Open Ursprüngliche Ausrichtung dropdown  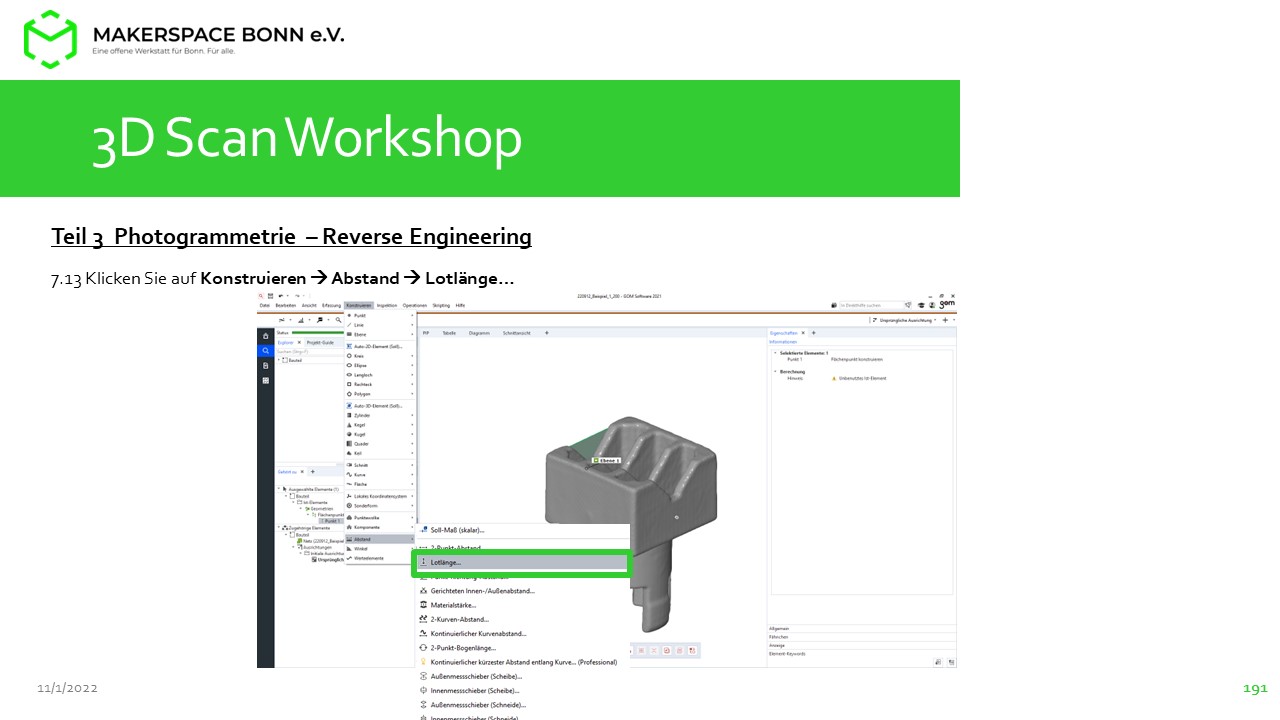[905, 320]
